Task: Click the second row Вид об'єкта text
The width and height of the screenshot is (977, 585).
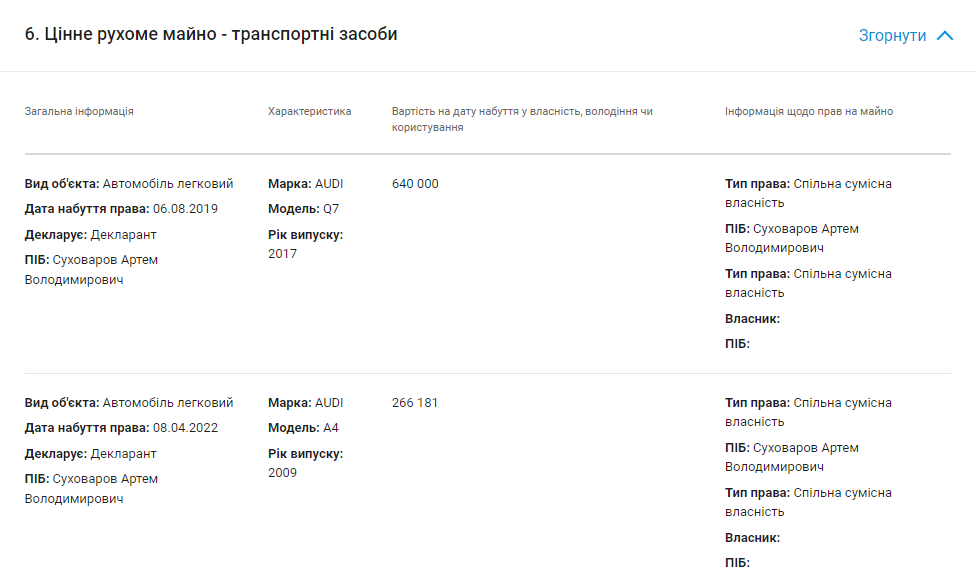Action: point(129,403)
